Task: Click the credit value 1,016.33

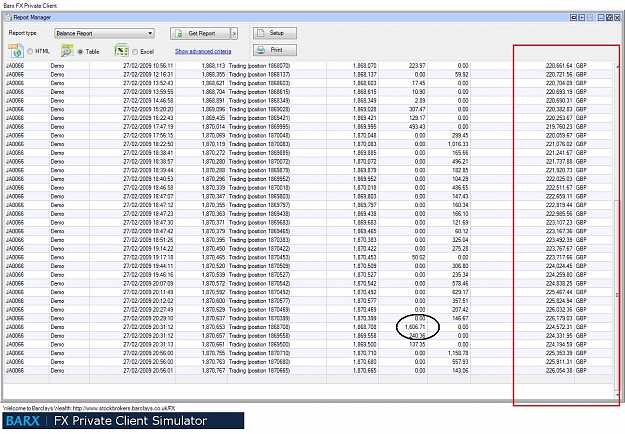Action: [458, 144]
